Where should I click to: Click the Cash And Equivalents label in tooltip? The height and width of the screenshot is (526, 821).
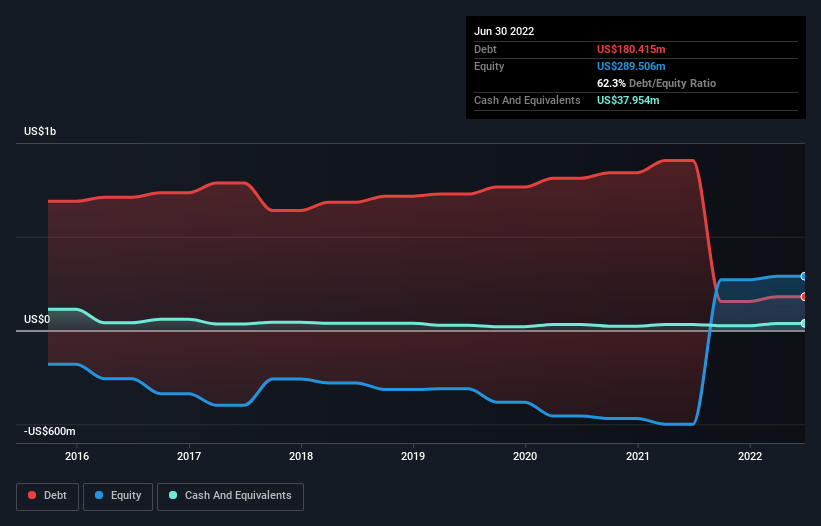tap(527, 100)
